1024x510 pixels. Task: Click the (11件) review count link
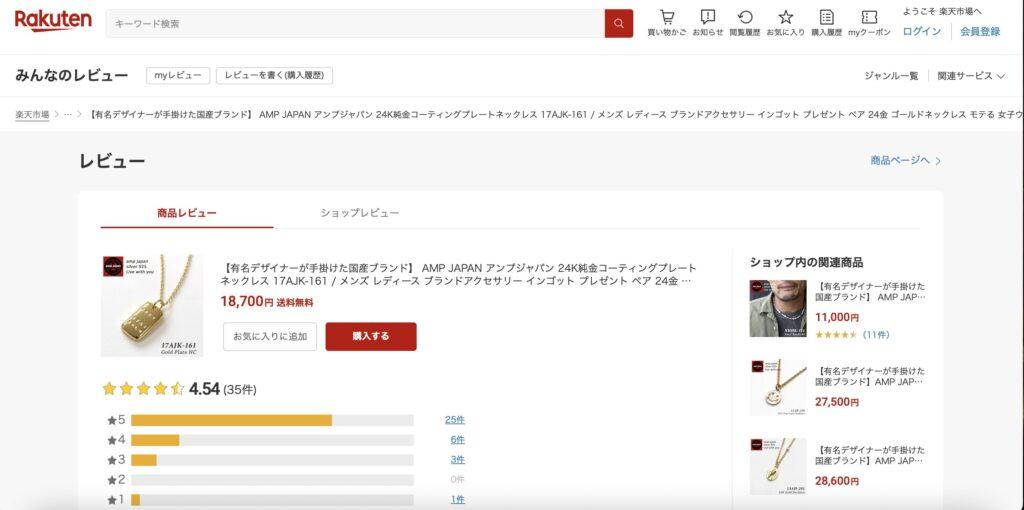(x=876, y=334)
